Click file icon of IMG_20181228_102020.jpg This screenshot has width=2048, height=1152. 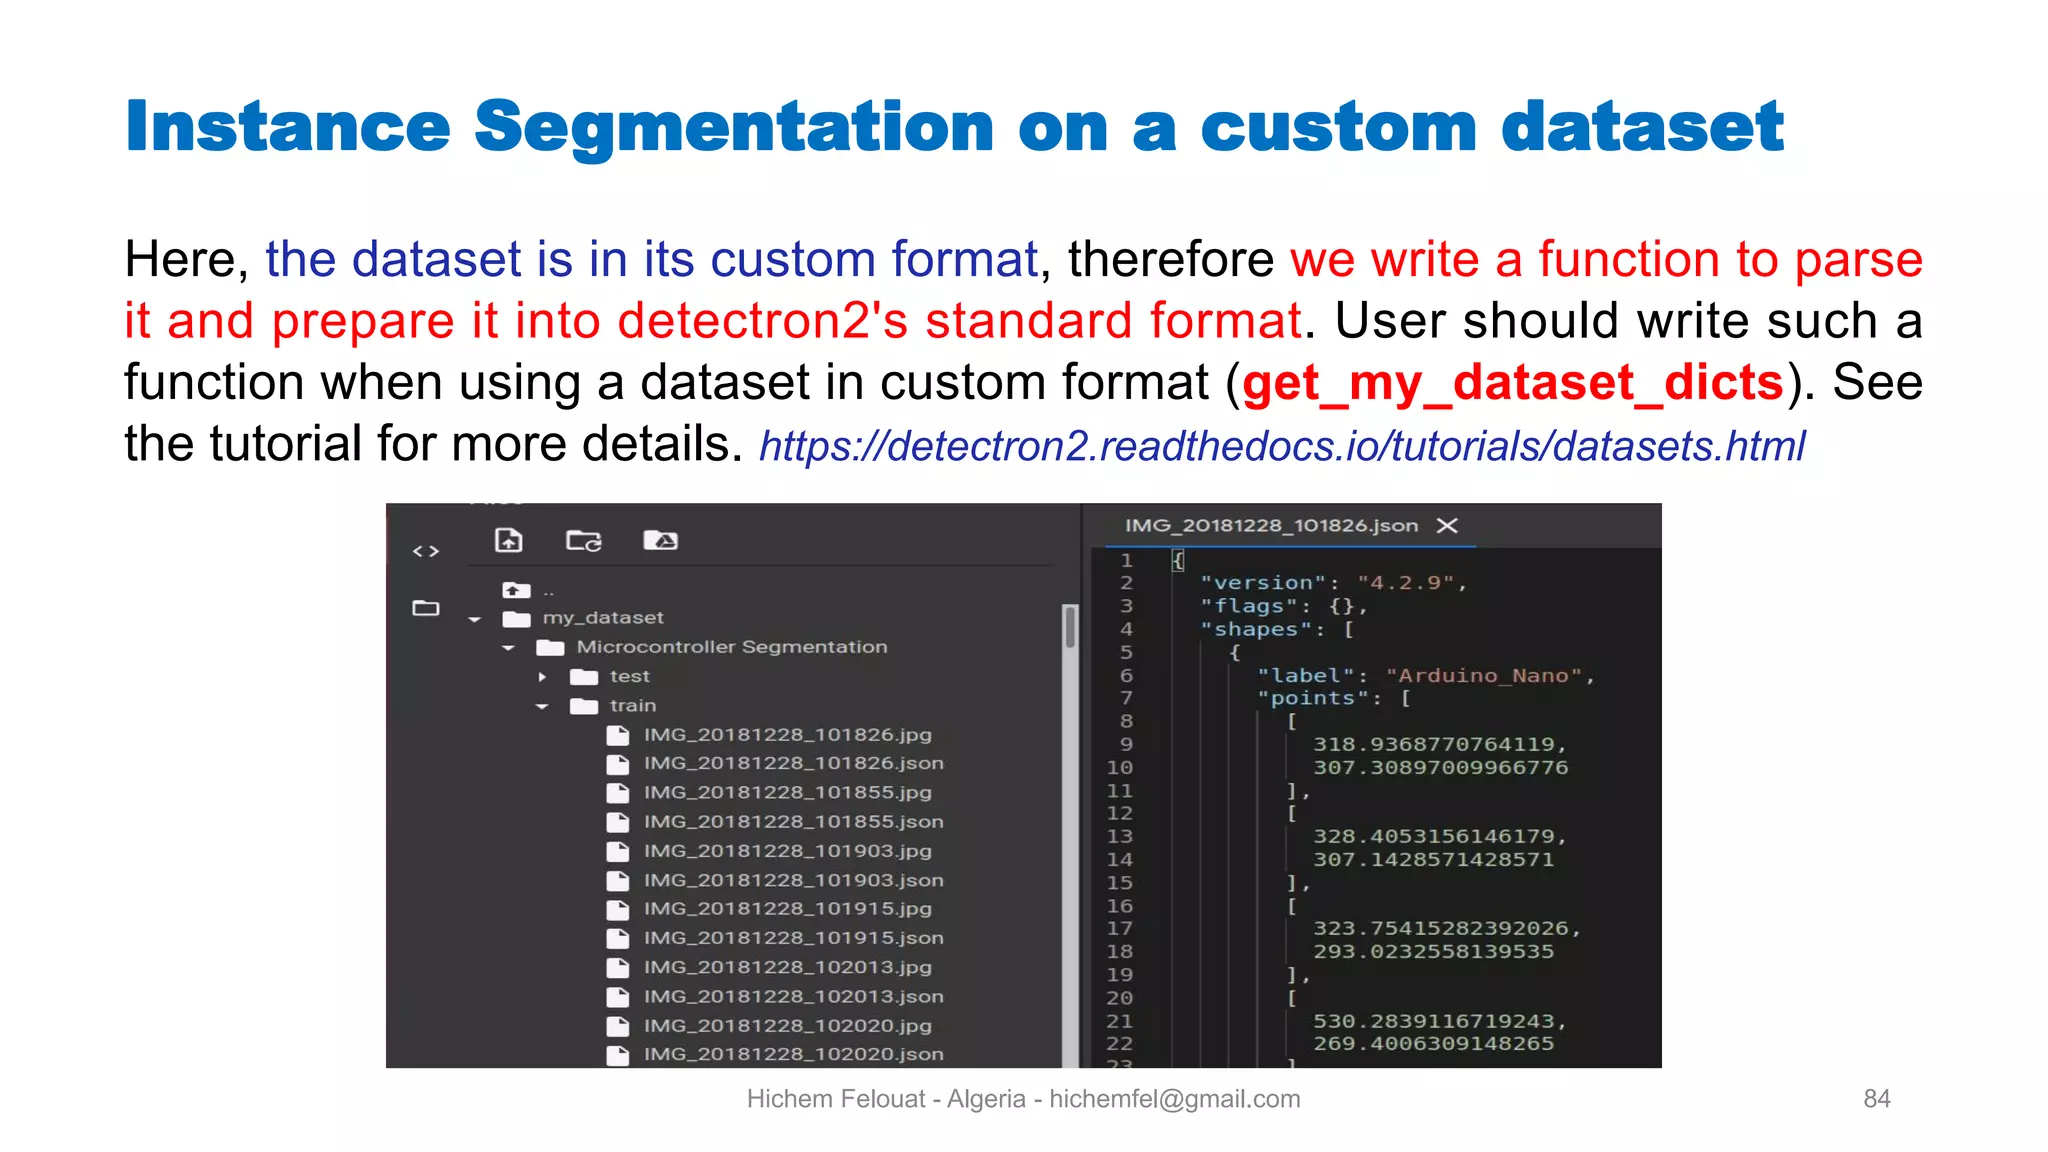[x=618, y=1026]
